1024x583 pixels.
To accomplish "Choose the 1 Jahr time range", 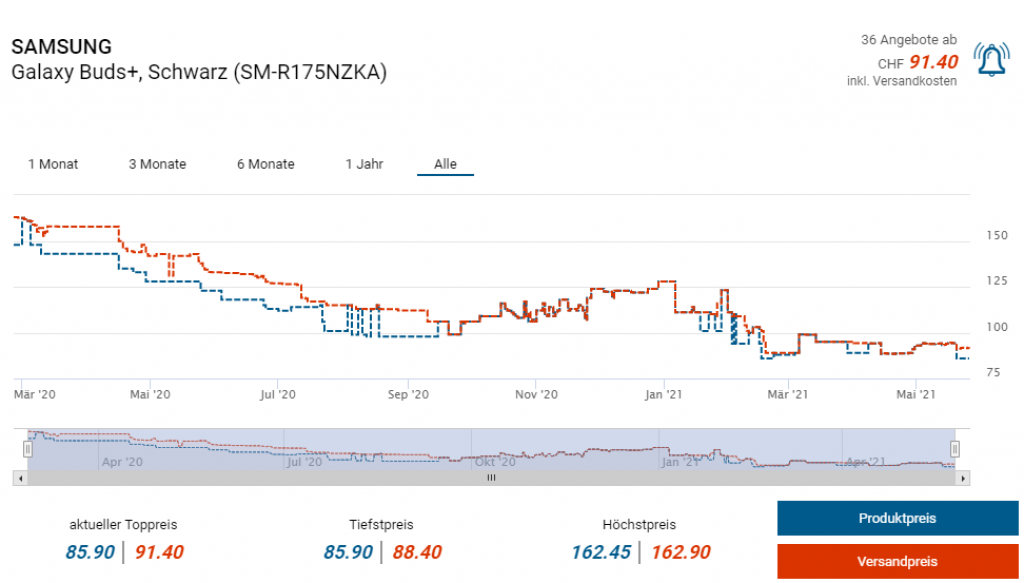I will [x=364, y=164].
